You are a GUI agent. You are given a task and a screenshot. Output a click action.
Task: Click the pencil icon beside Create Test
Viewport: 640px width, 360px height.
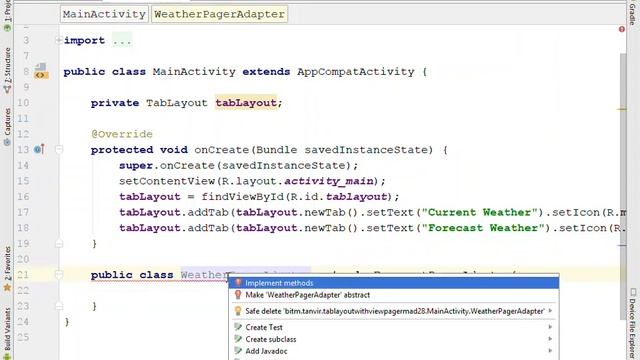tap(238, 327)
